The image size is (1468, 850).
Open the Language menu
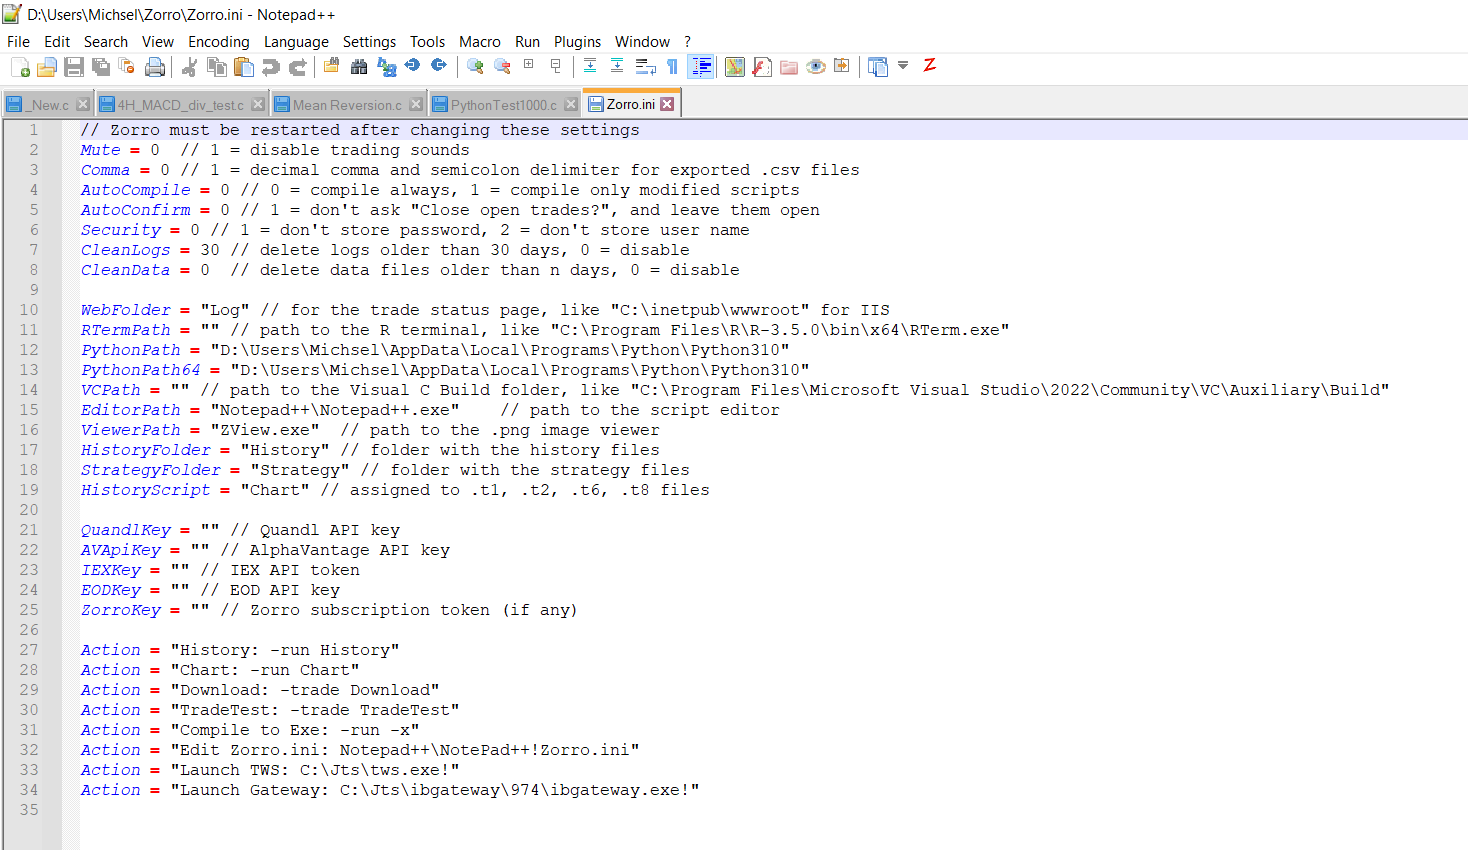pos(296,42)
